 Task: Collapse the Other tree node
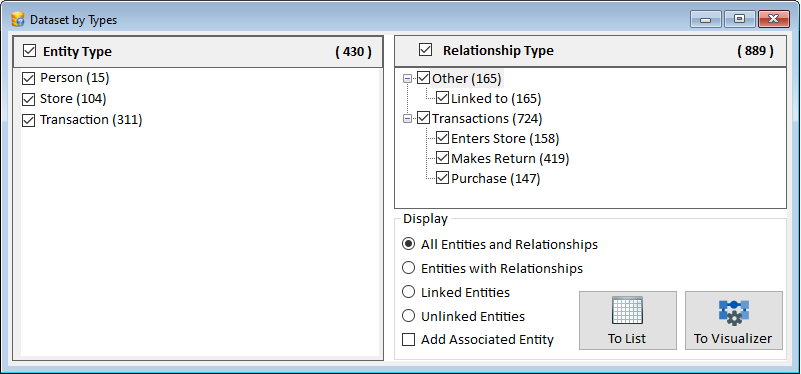tap(407, 78)
